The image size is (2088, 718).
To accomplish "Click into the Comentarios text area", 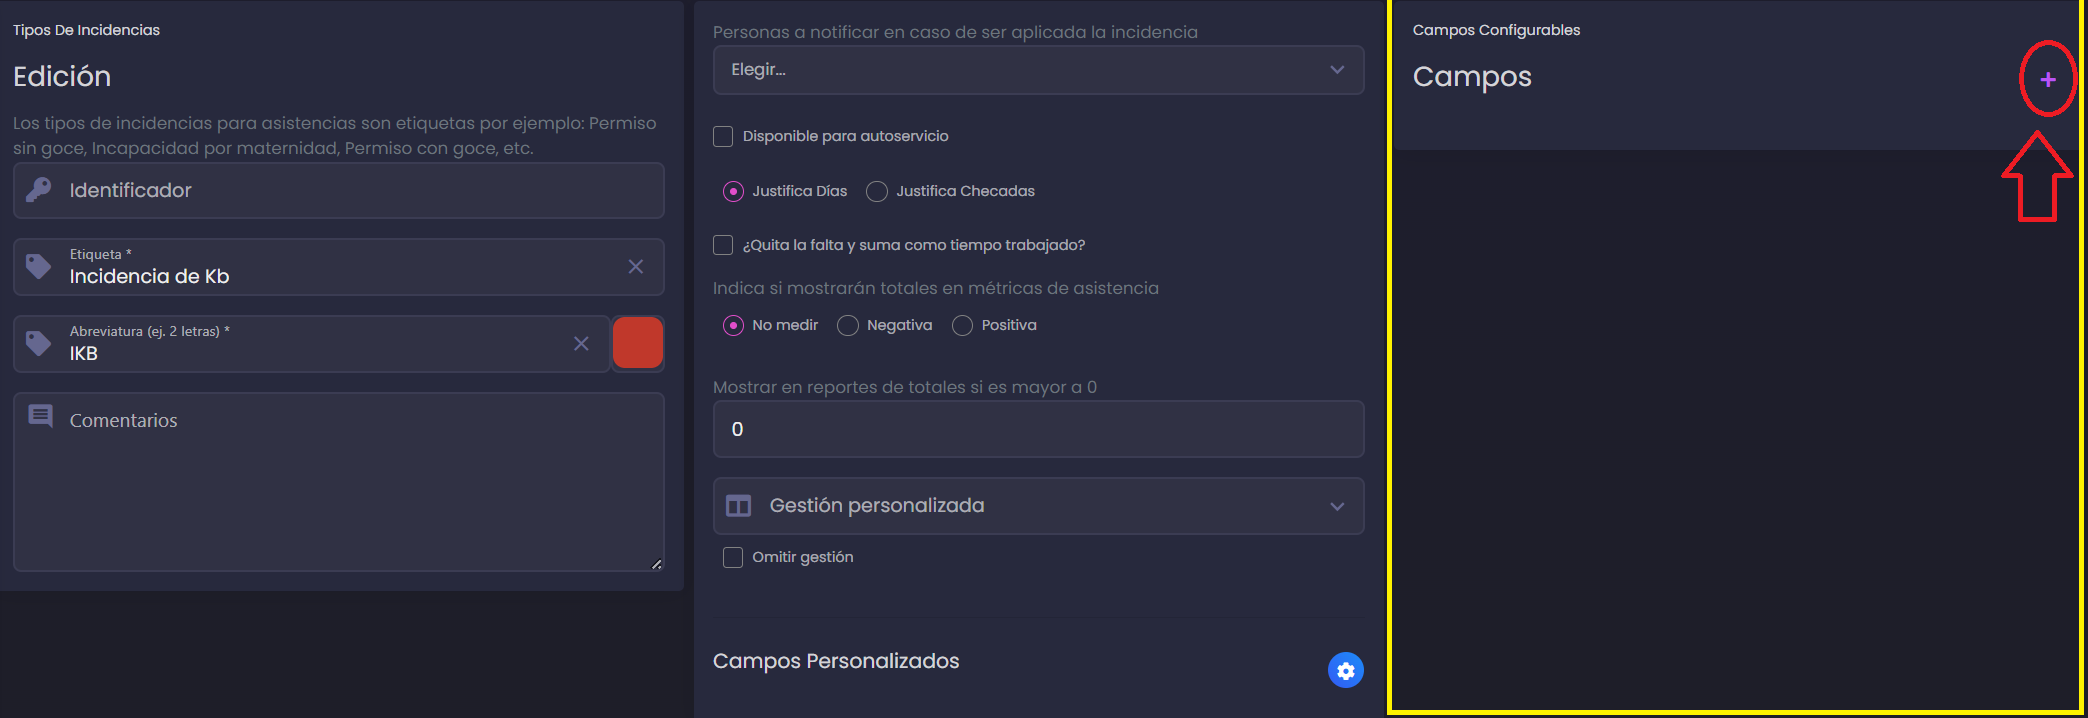I will pyautogui.click(x=339, y=482).
